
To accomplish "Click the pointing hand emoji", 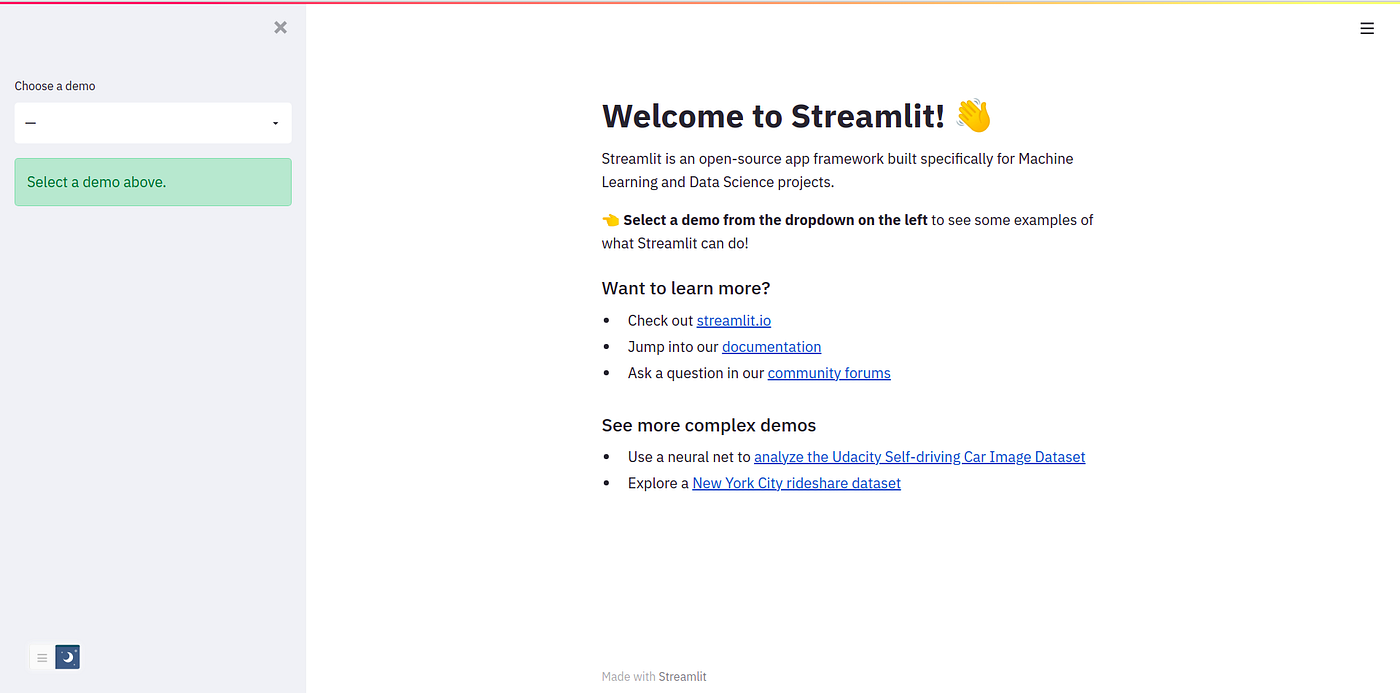I will tap(608, 219).
